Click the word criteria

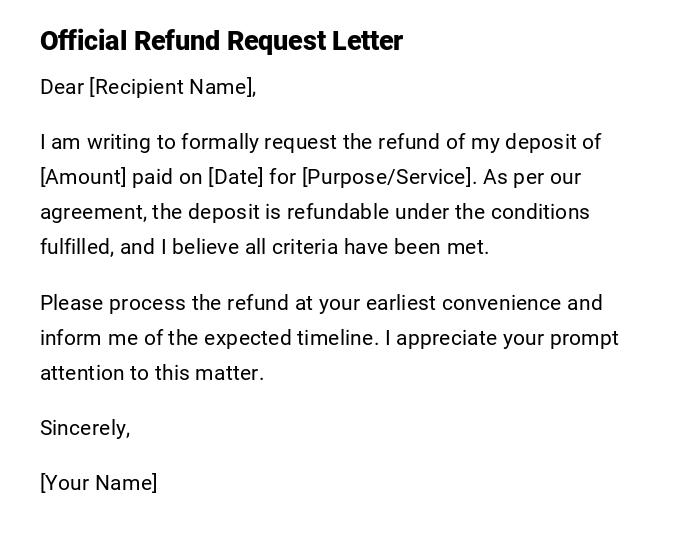305,247
